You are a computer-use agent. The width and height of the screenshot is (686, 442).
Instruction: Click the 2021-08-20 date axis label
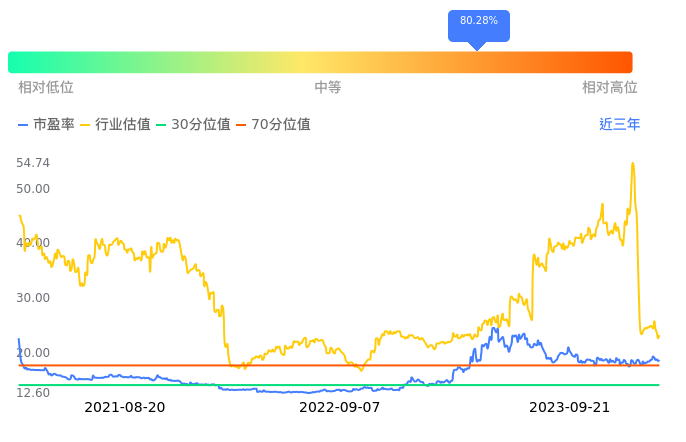[x=125, y=407]
